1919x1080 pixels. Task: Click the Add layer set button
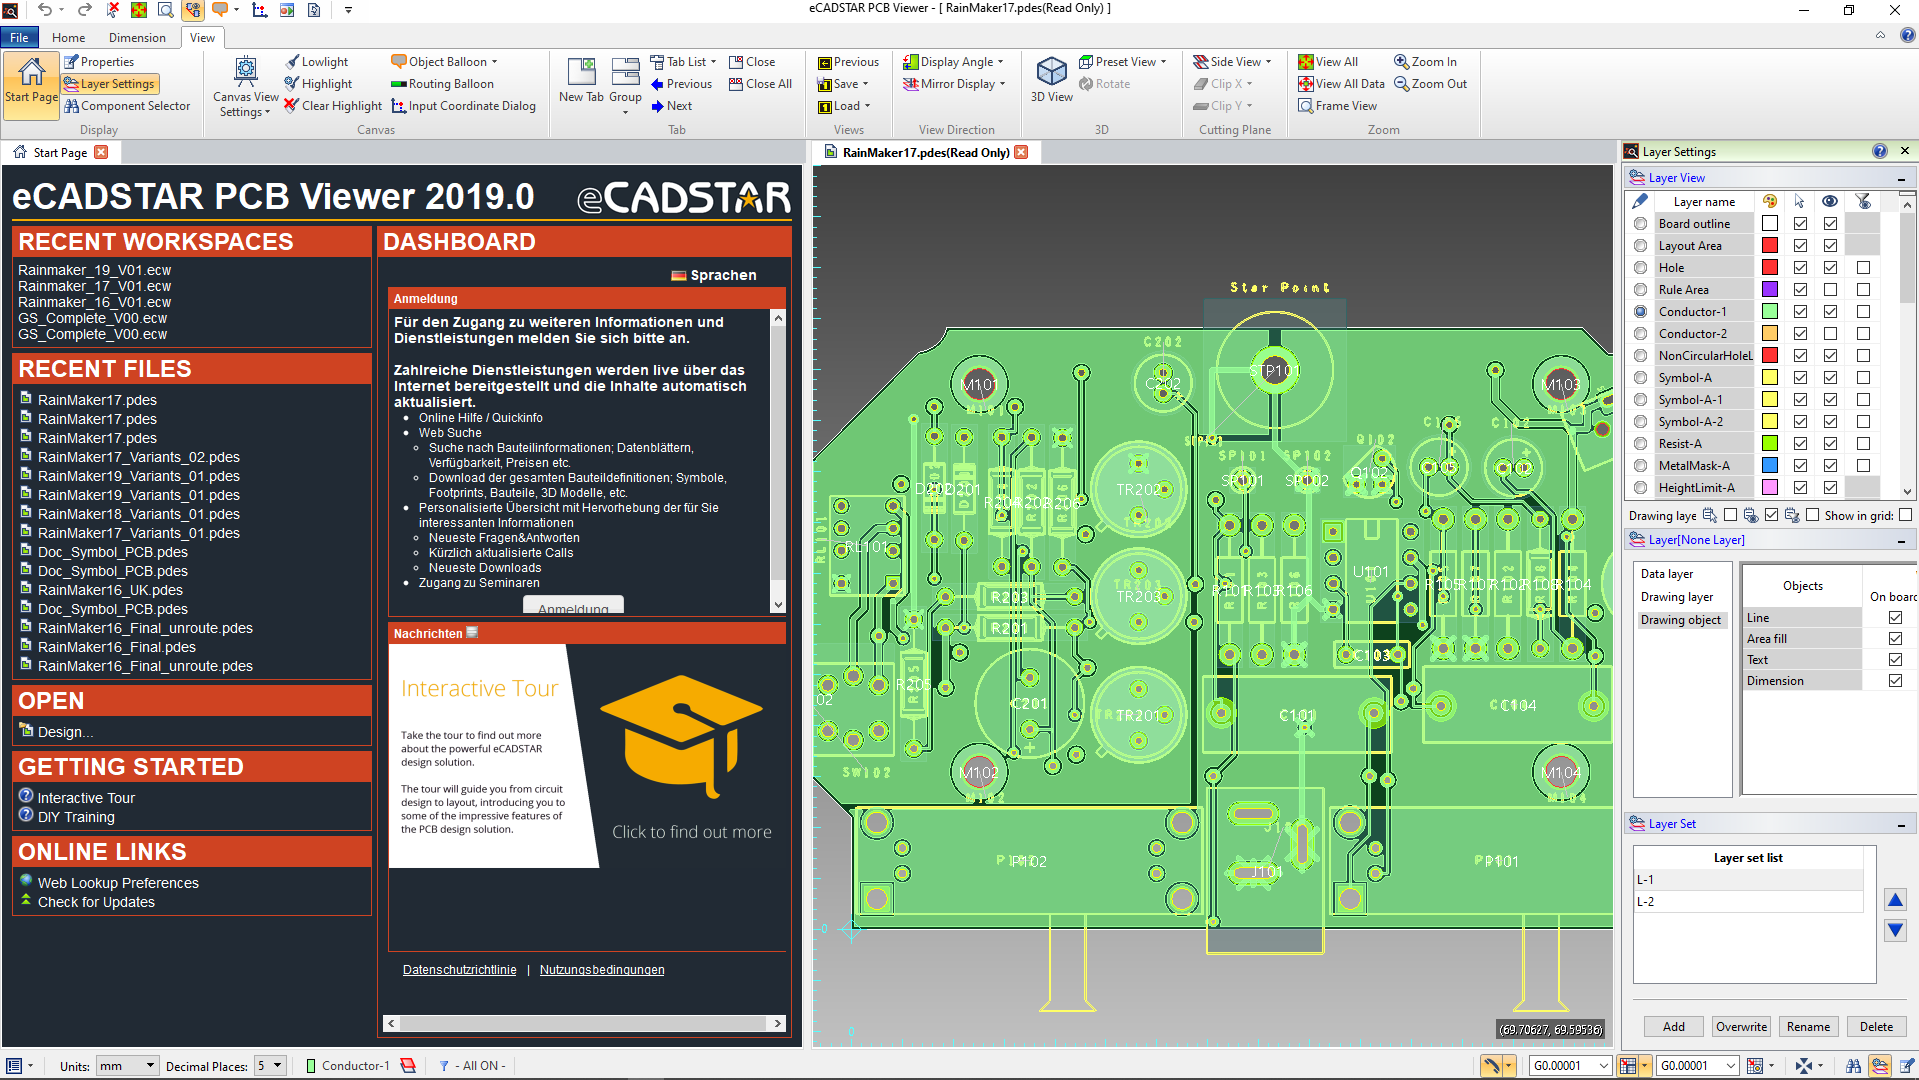point(1674,1027)
